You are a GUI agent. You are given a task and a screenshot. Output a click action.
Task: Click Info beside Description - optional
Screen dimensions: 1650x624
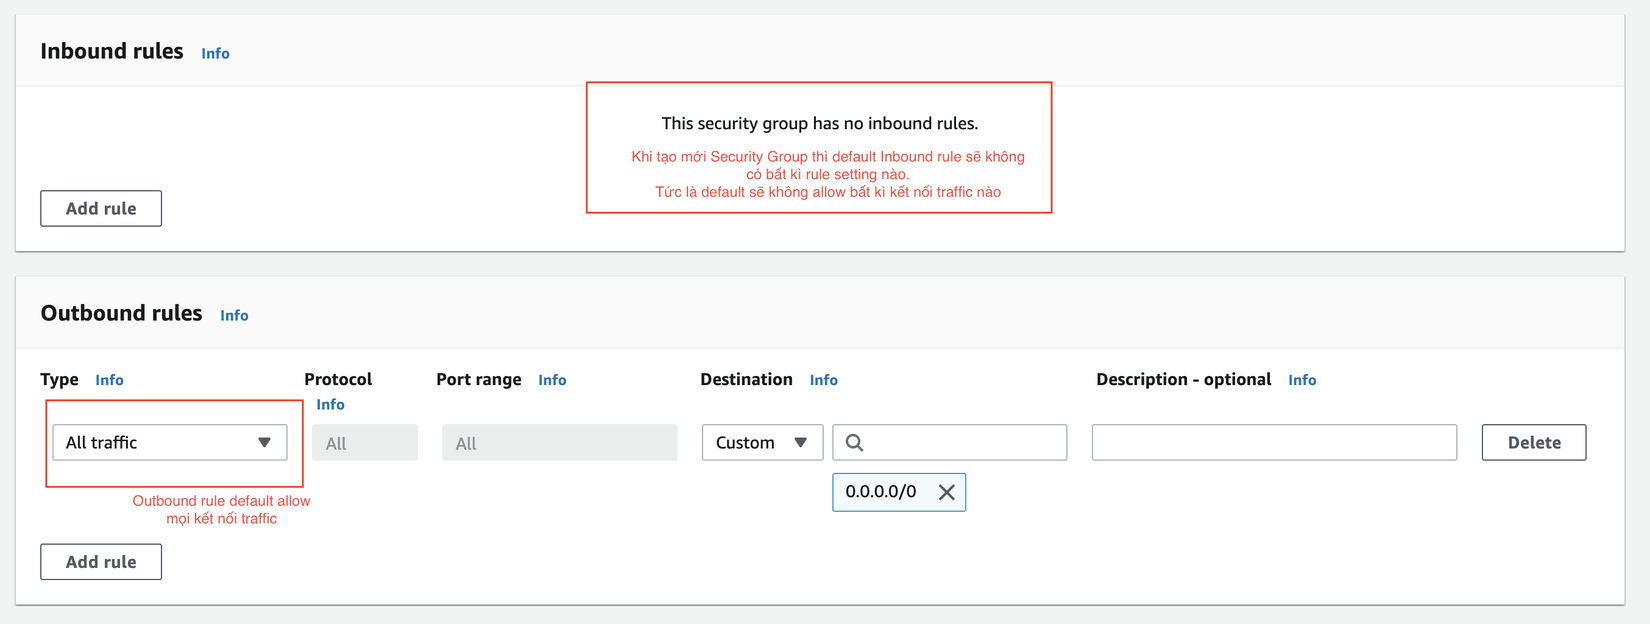(x=1302, y=380)
